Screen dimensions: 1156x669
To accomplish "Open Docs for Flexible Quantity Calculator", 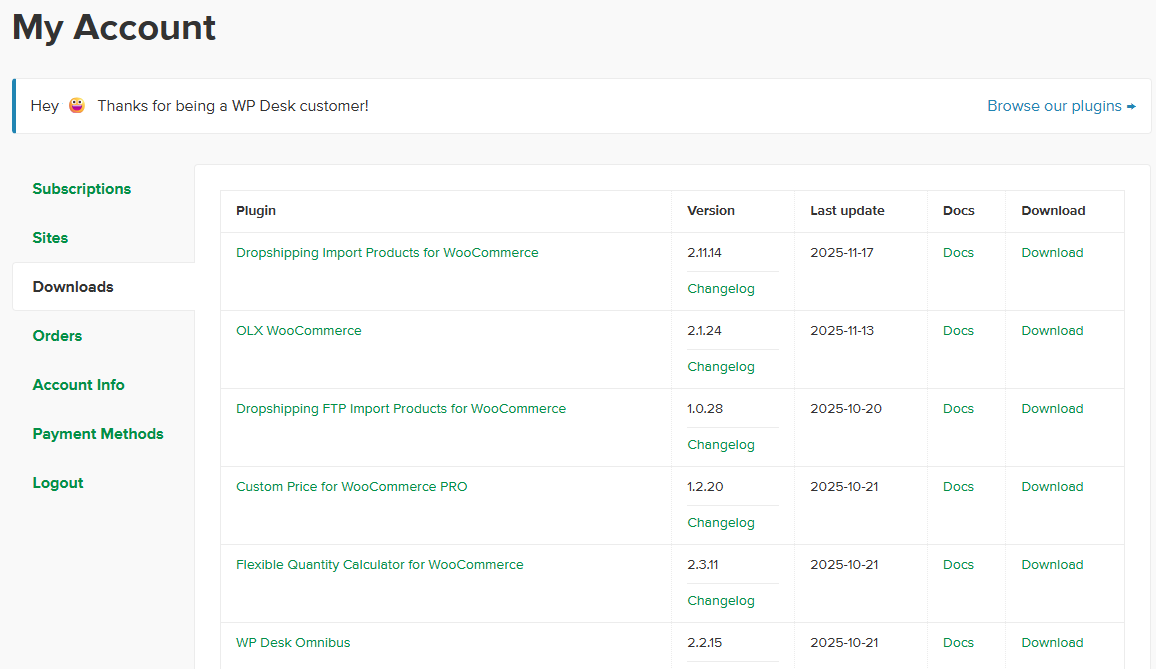I will coord(958,565).
